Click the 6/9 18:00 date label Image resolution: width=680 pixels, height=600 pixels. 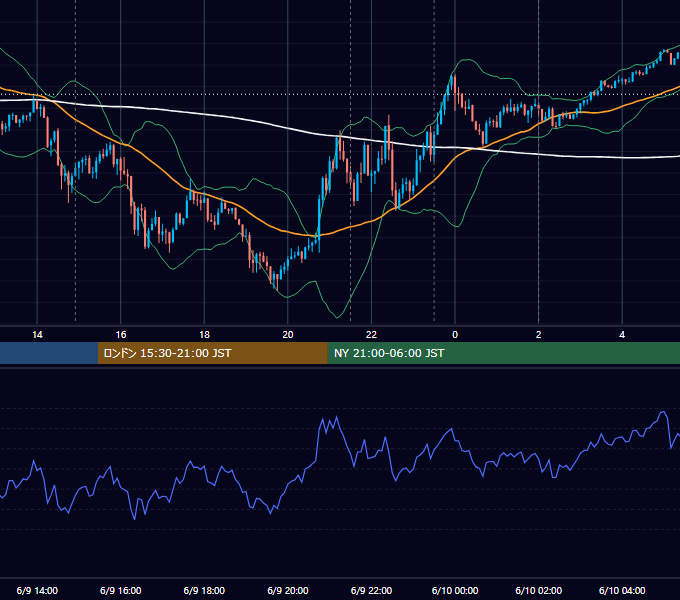point(204,590)
